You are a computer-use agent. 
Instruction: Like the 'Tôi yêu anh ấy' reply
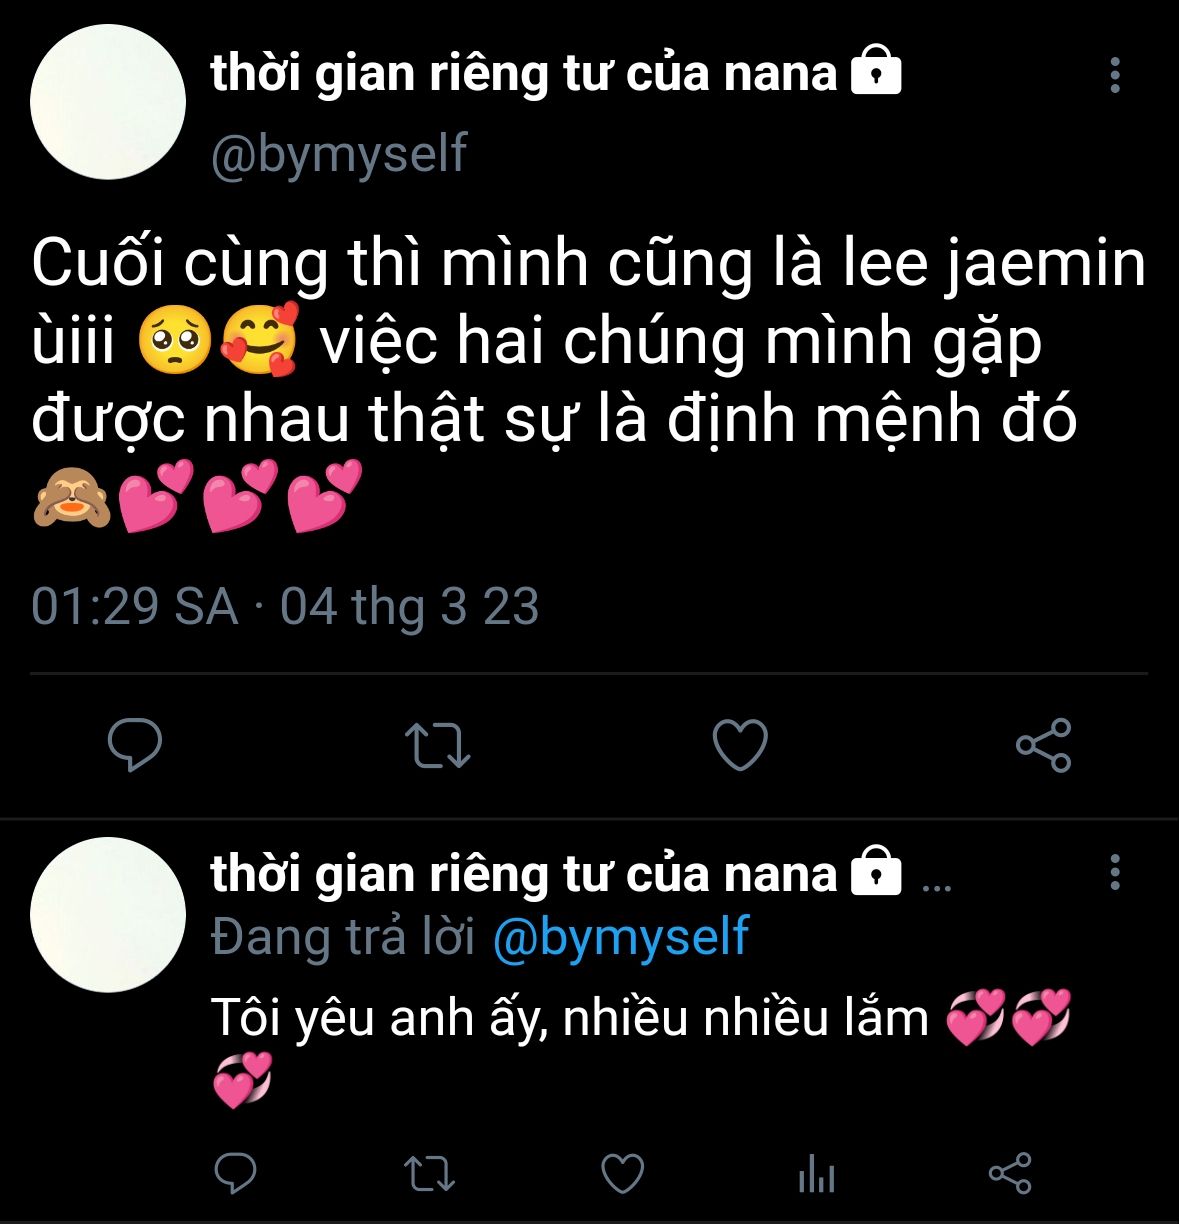click(x=622, y=1173)
